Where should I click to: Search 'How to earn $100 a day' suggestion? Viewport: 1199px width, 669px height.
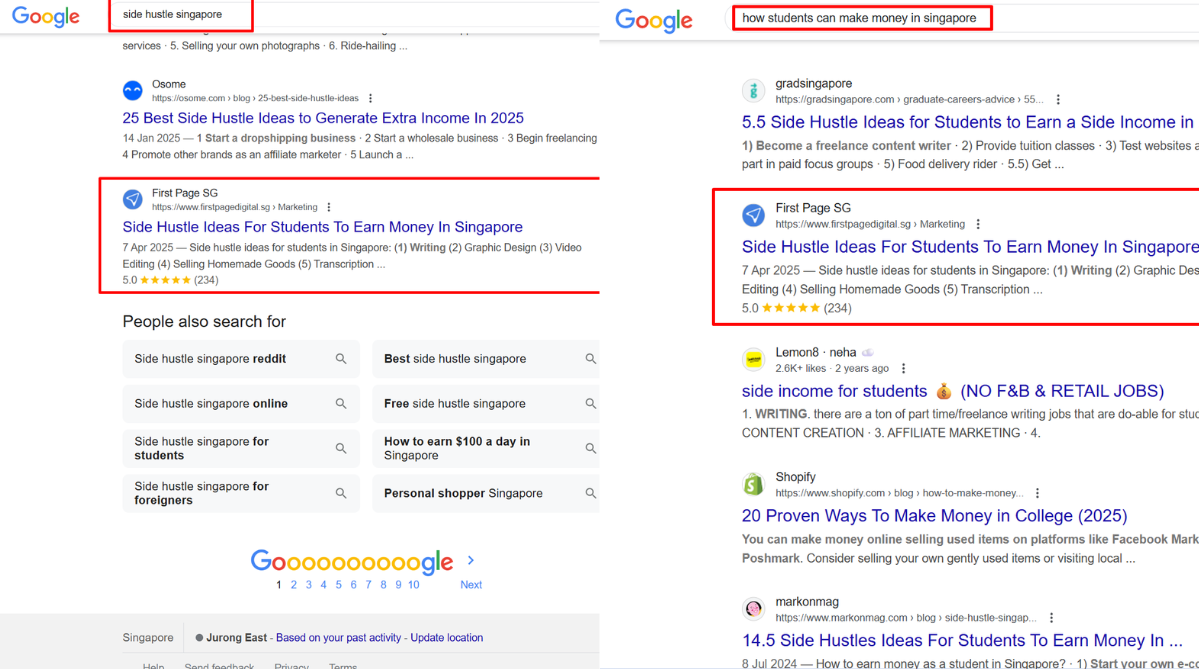pyautogui.click(x=486, y=448)
